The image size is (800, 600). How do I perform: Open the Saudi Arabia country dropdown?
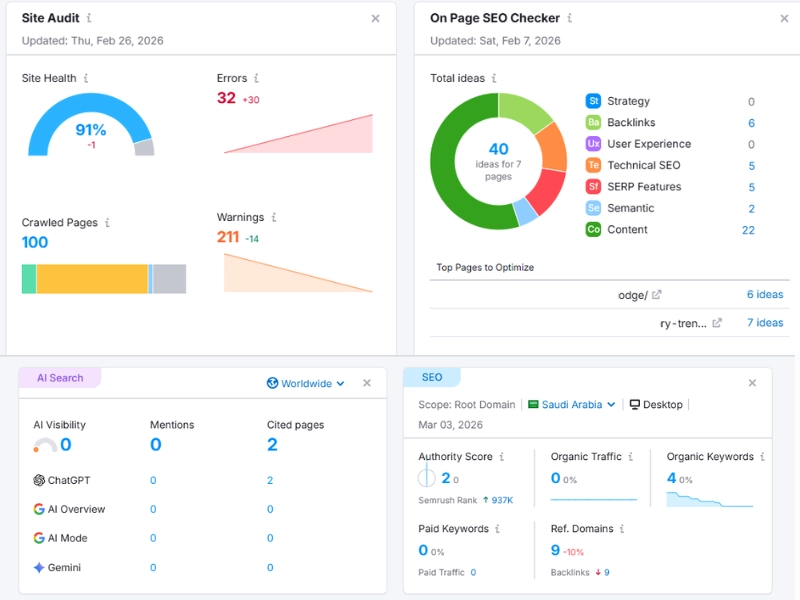(x=572, y=405)
